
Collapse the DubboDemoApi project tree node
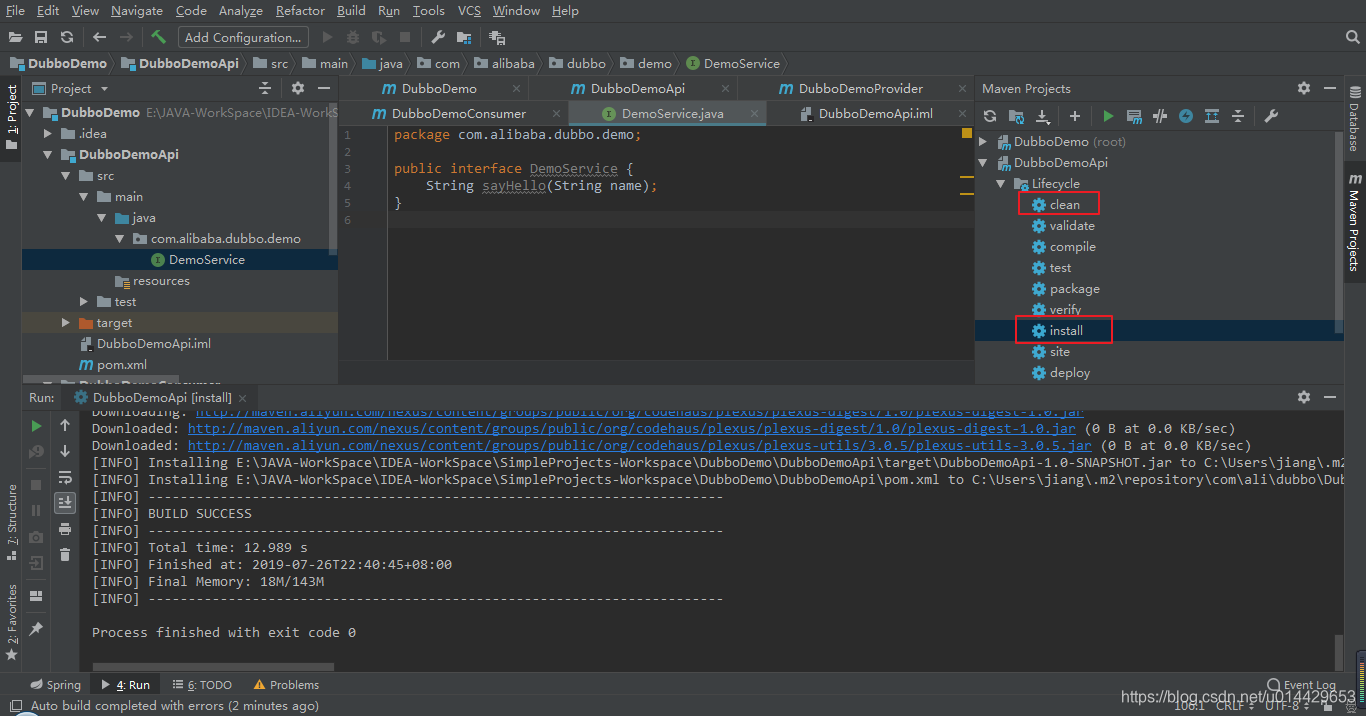coord(47,155)
